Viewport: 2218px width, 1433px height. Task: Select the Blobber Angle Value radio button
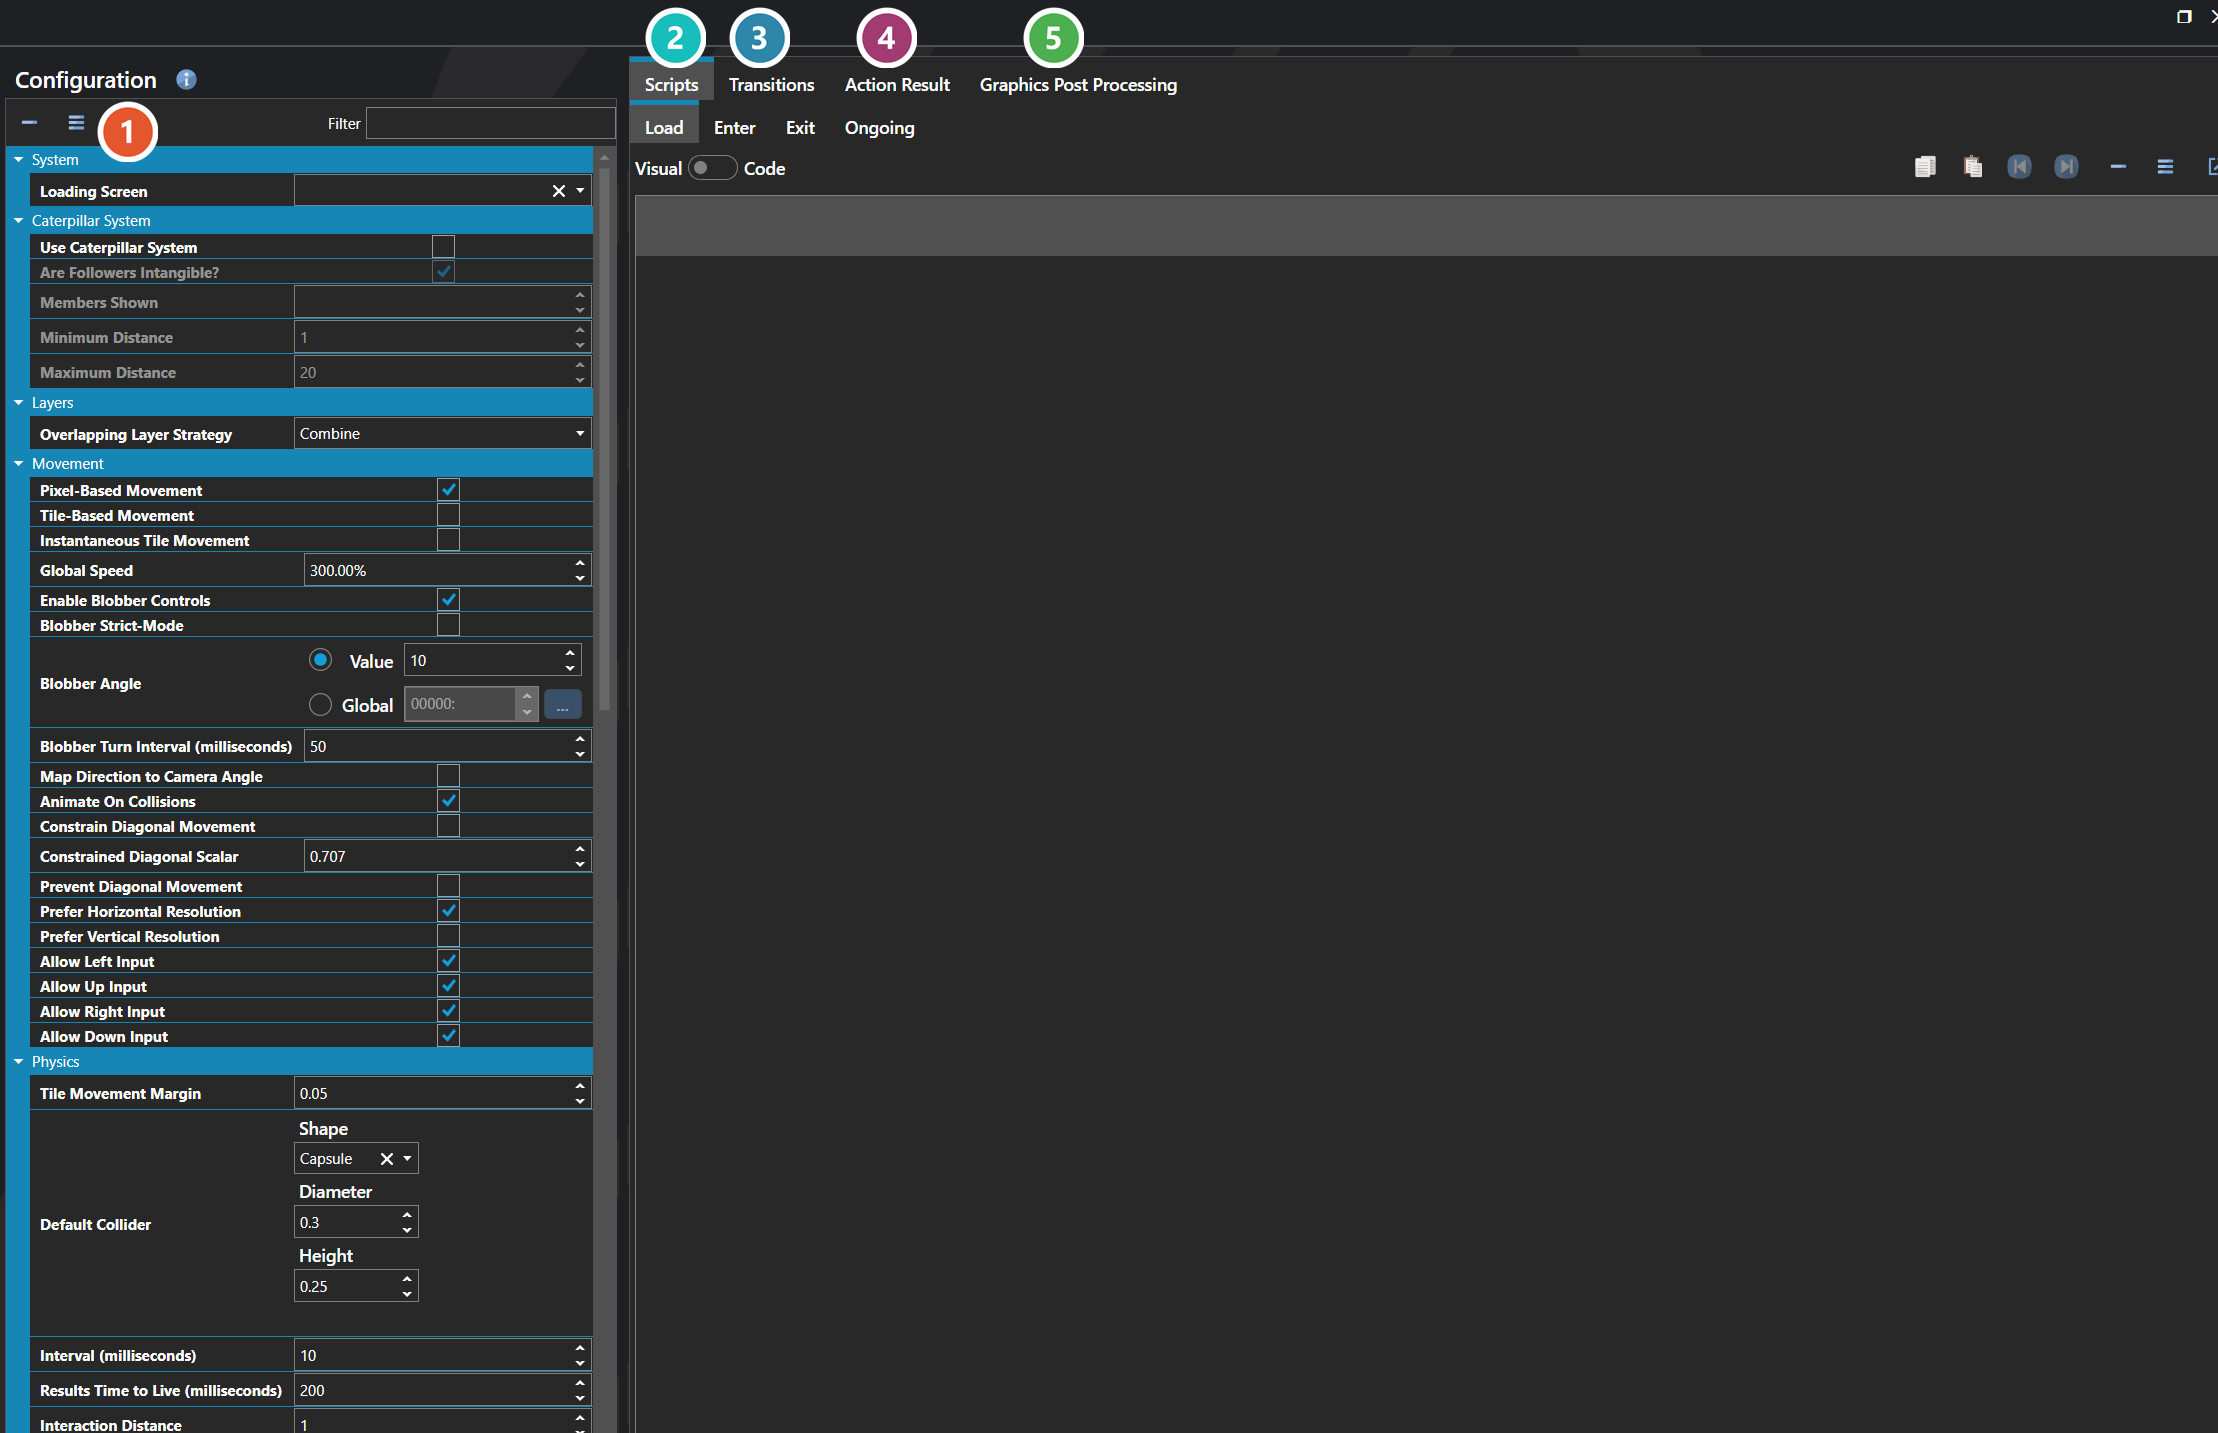click(x=320, y=660)
